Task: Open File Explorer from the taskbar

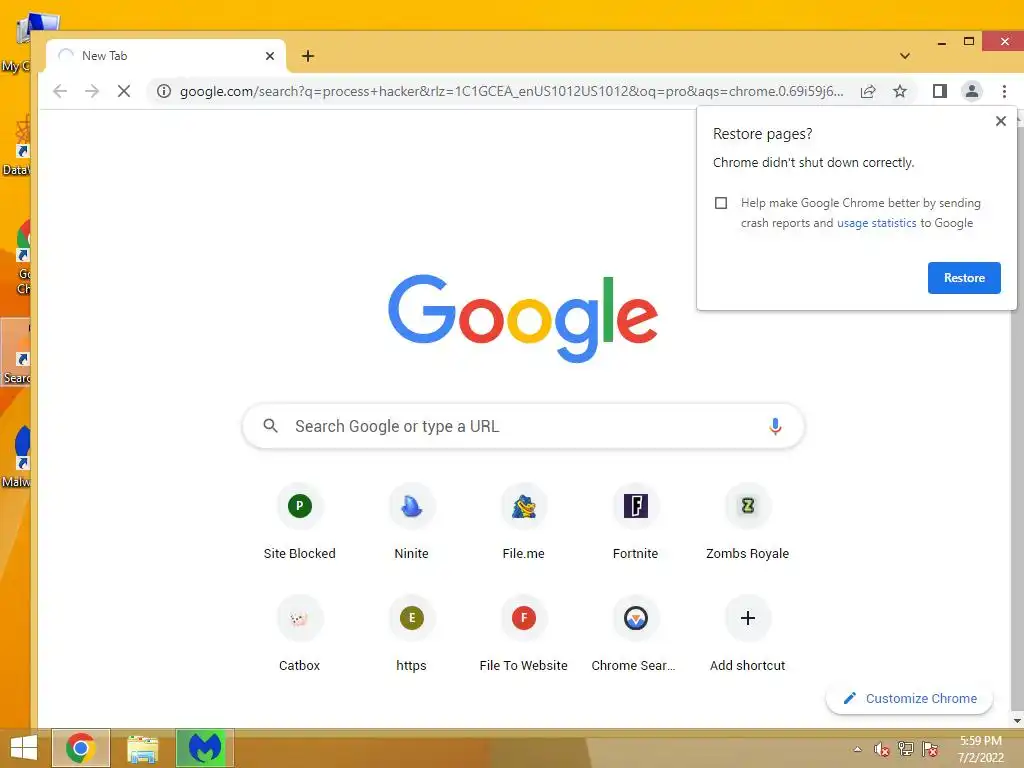Action: 142,748
